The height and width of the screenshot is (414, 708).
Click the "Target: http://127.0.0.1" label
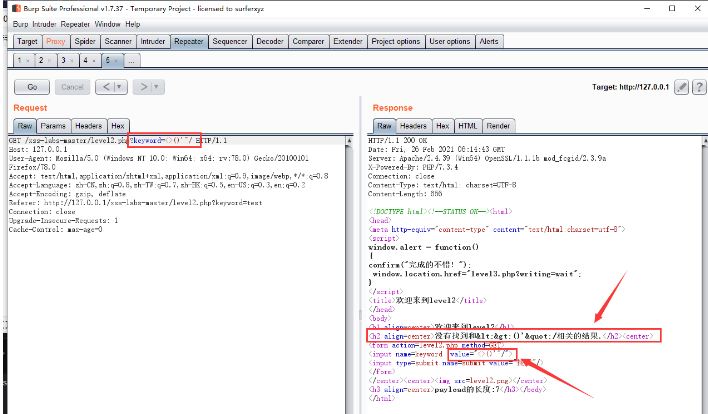coord(630,87)
